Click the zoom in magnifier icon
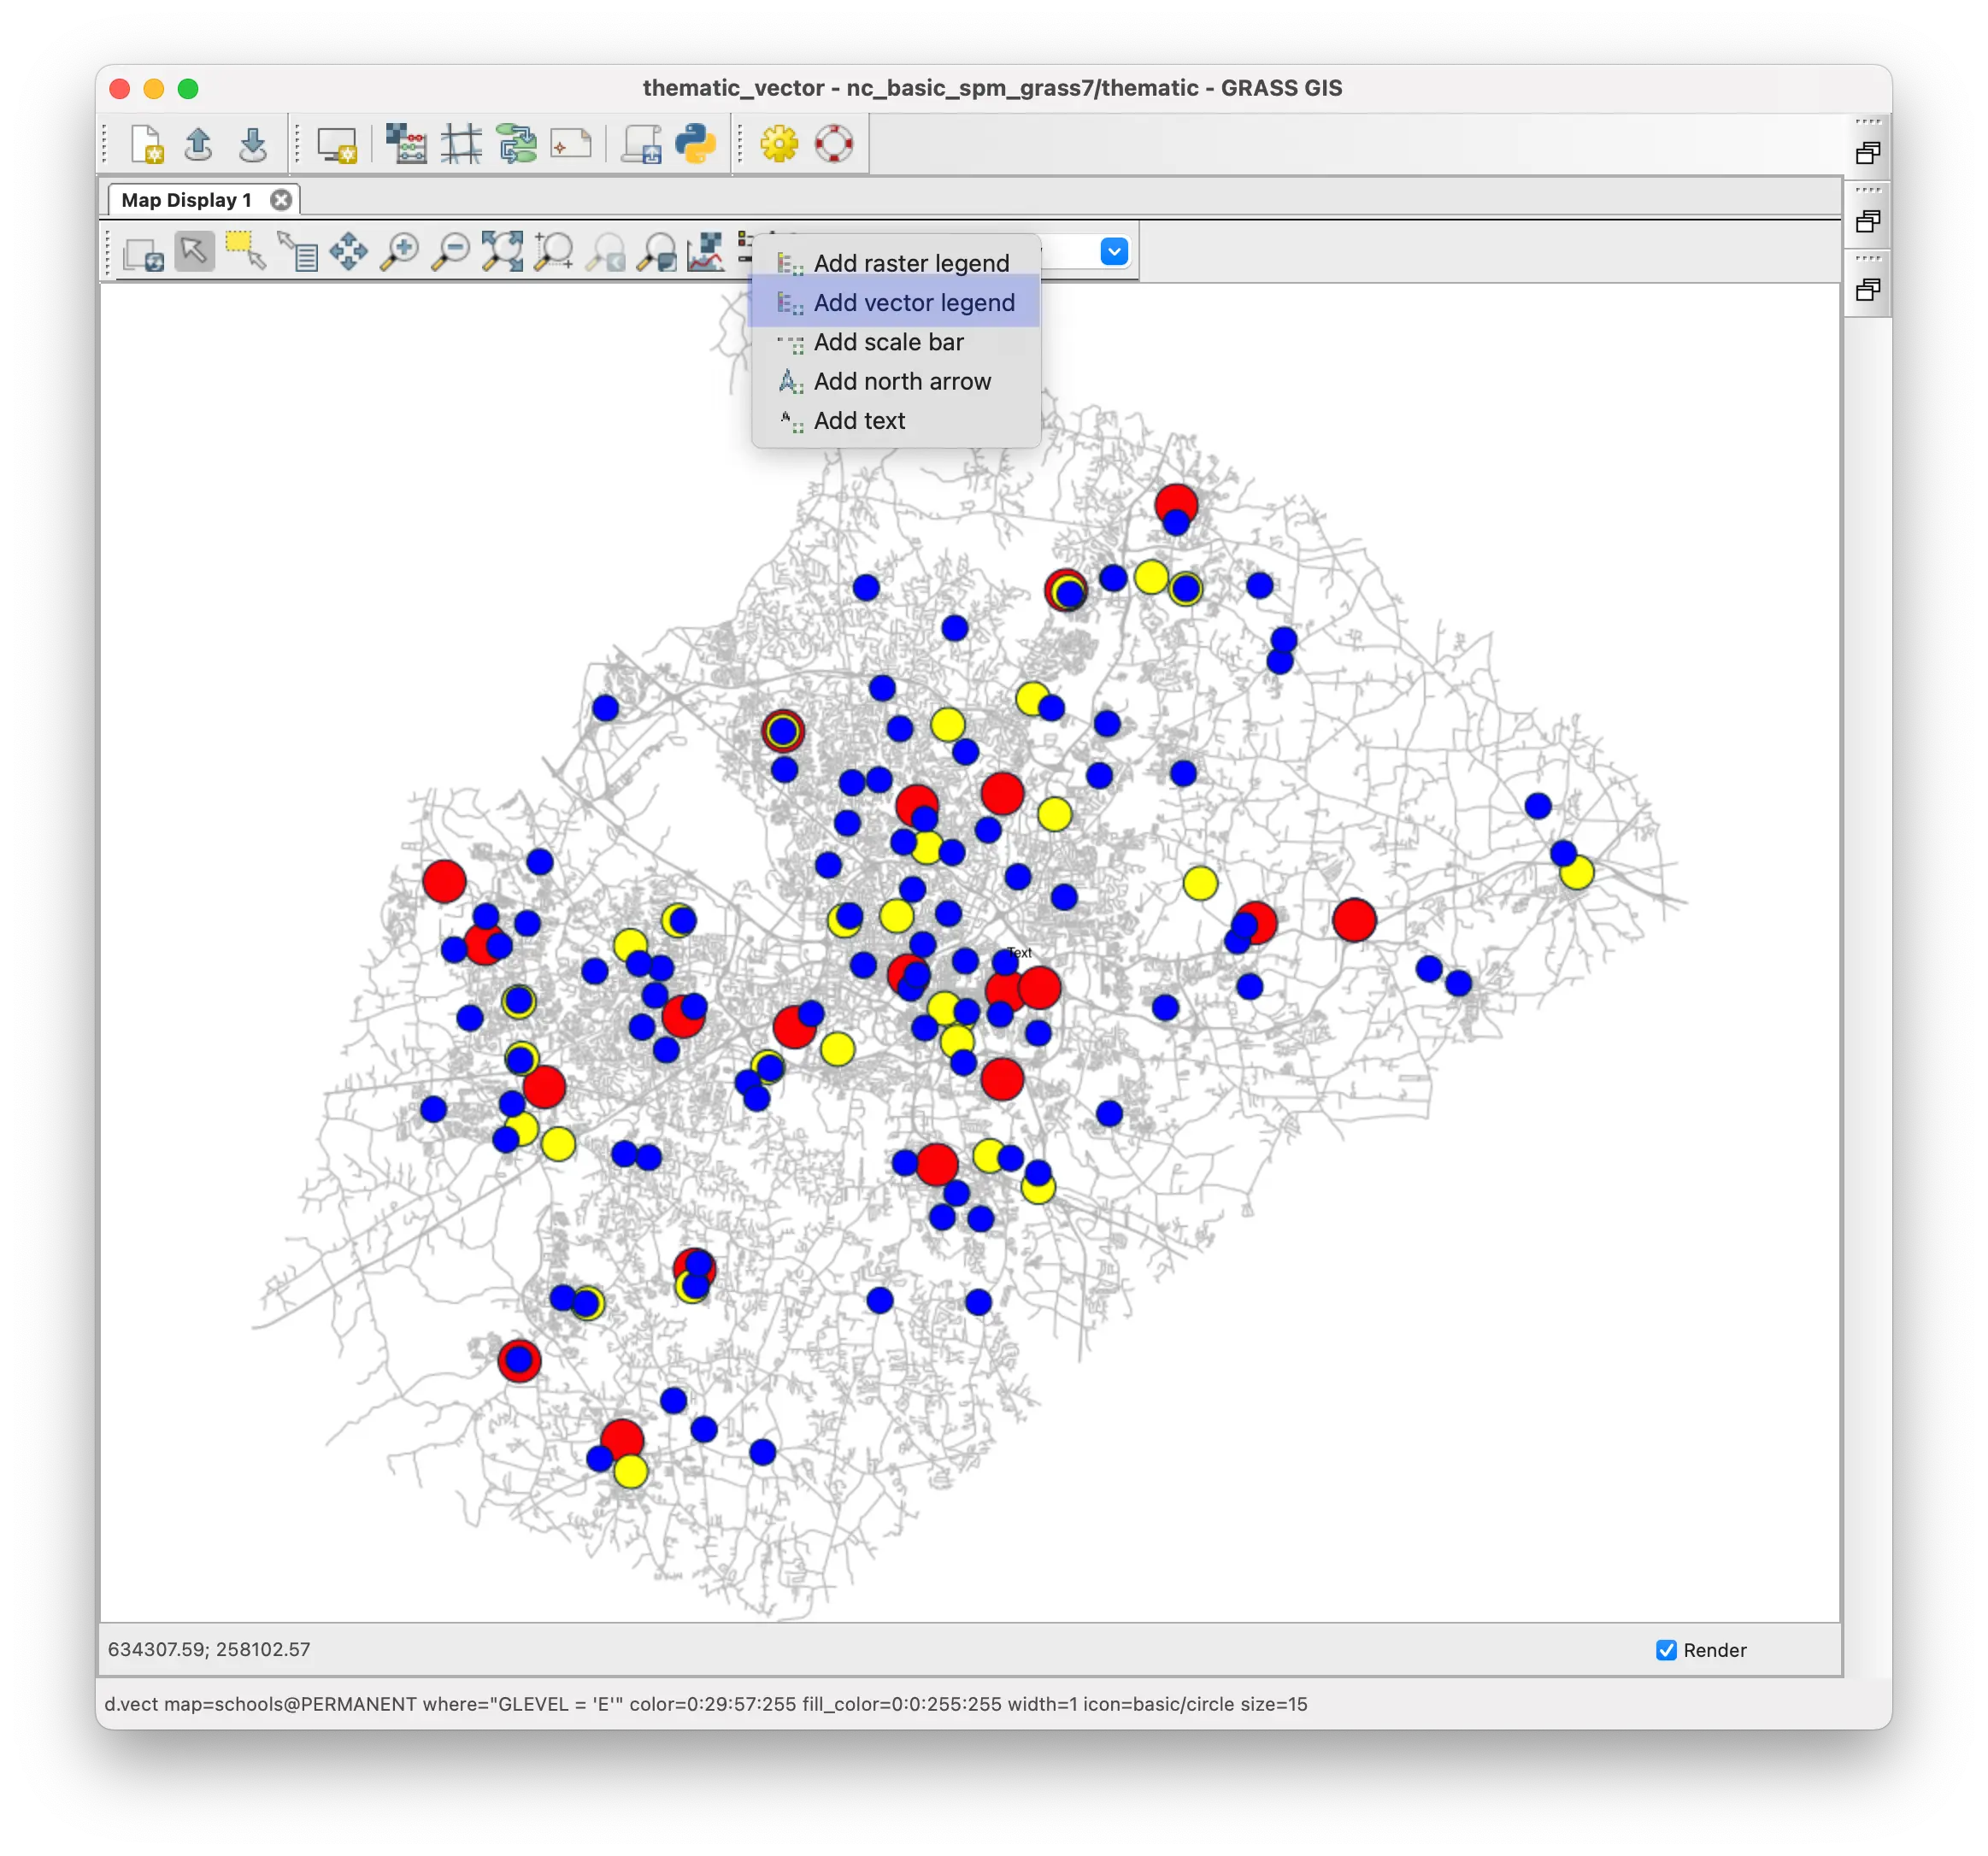Viewport: 1988px width, 1856px height. click(400, 251)
